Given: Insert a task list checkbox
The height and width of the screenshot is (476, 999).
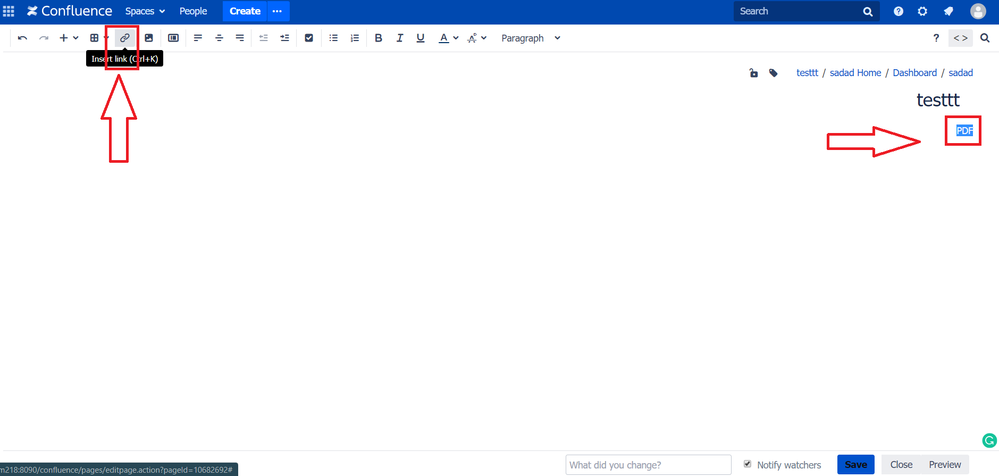Looking at the screenshot, I should [x=309, y=38].
